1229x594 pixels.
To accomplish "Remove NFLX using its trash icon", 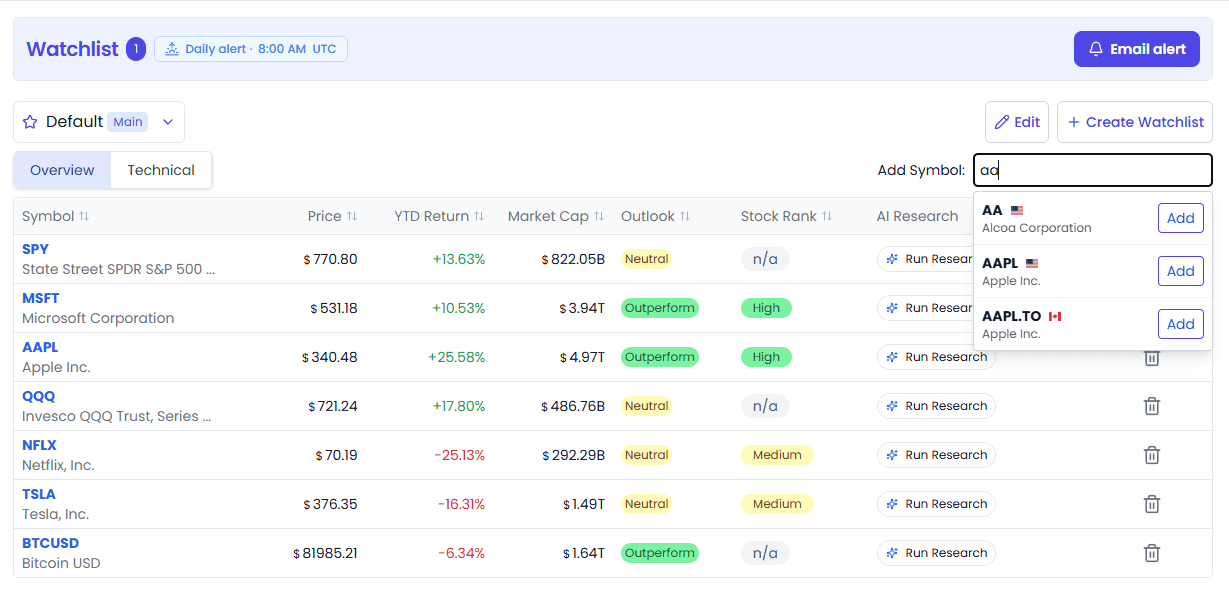I will pos(1151,455).
